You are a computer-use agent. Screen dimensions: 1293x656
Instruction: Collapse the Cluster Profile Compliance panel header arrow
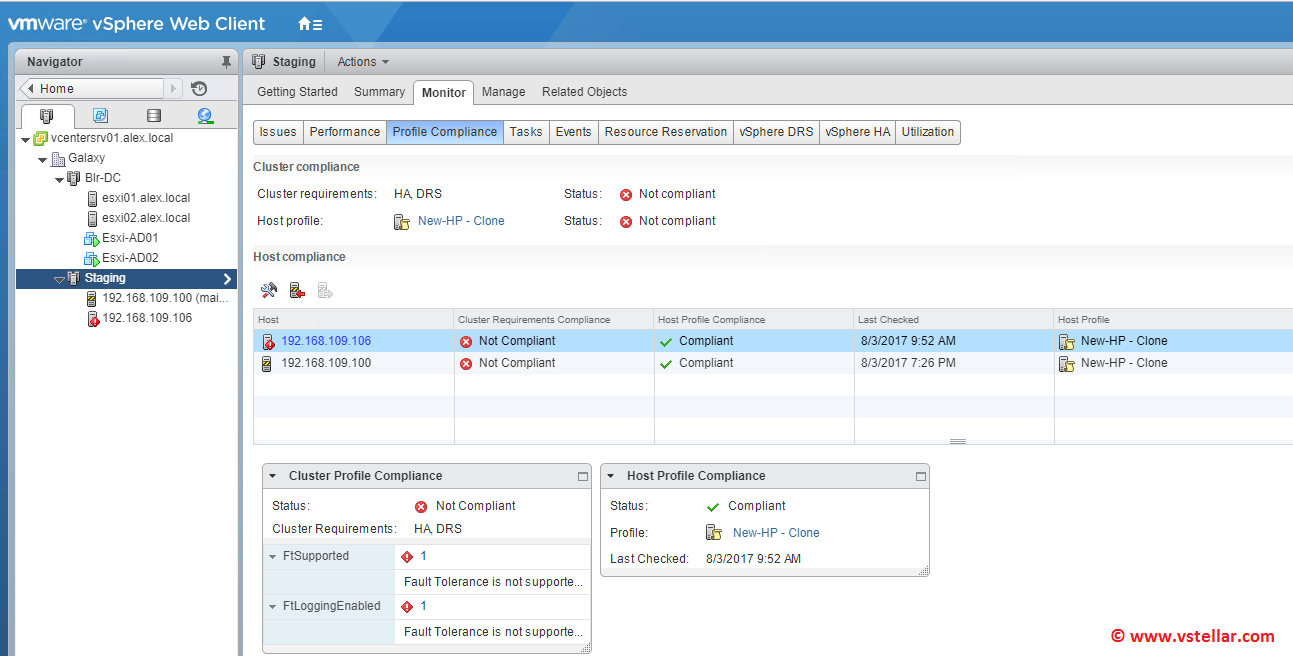point(273,477)
